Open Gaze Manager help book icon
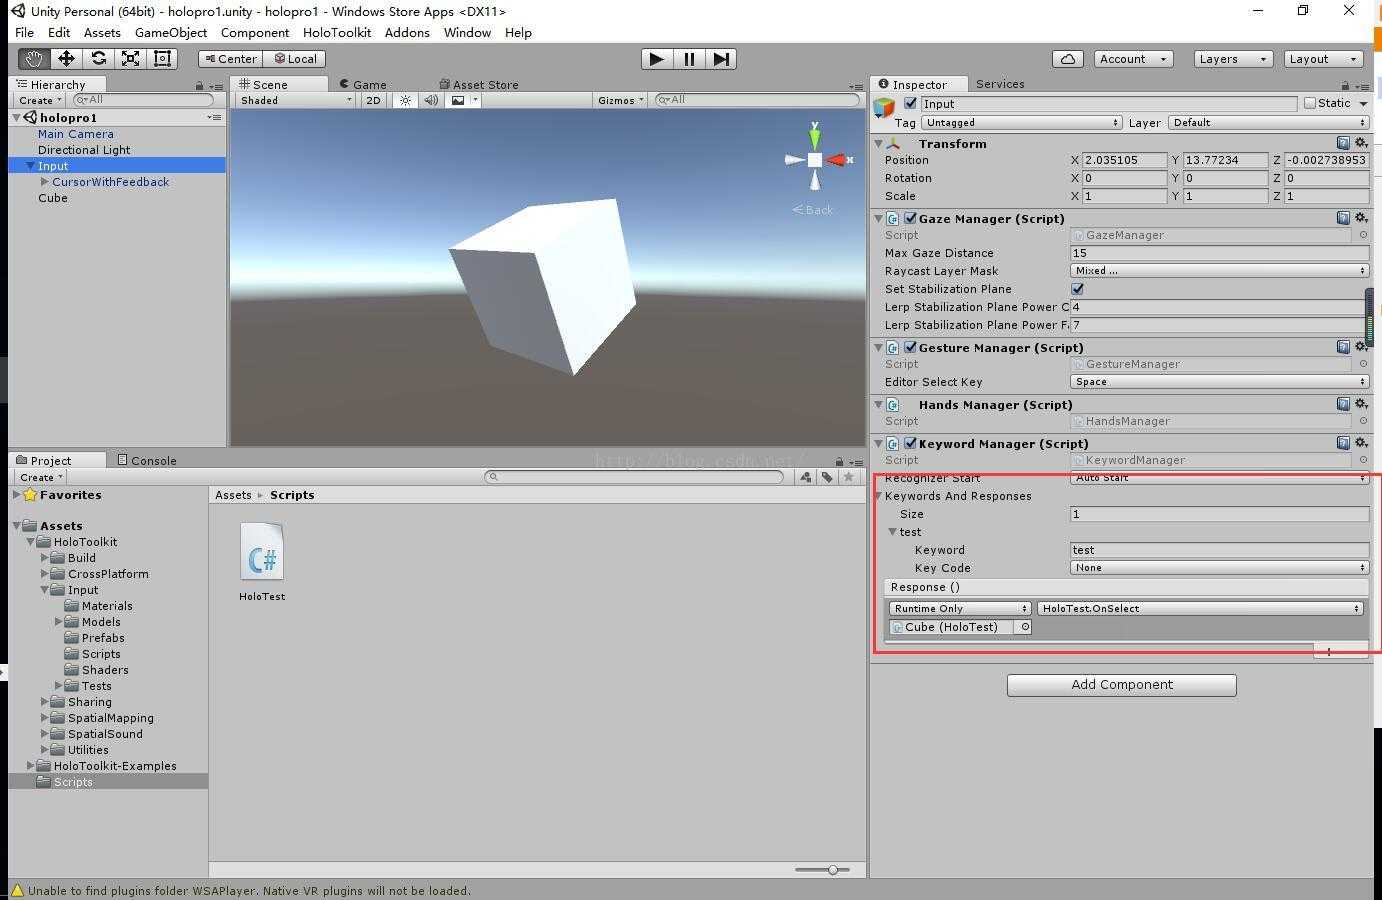 pyautogui.click(x=1343, y=218)
